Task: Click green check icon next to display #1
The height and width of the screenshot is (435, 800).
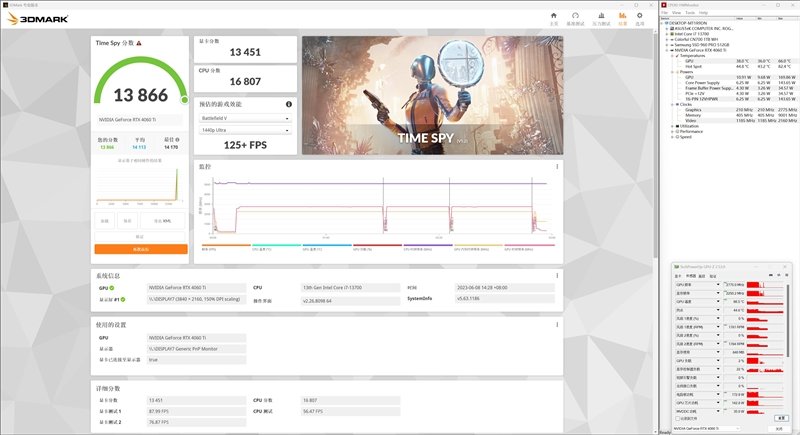Action: click(123, 299)
